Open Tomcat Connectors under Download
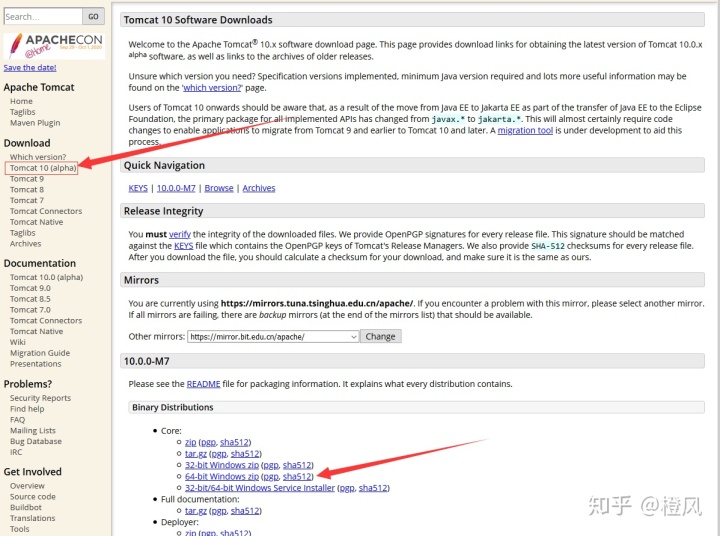This screenshot has width=720, height=536. tap(46, 211)
